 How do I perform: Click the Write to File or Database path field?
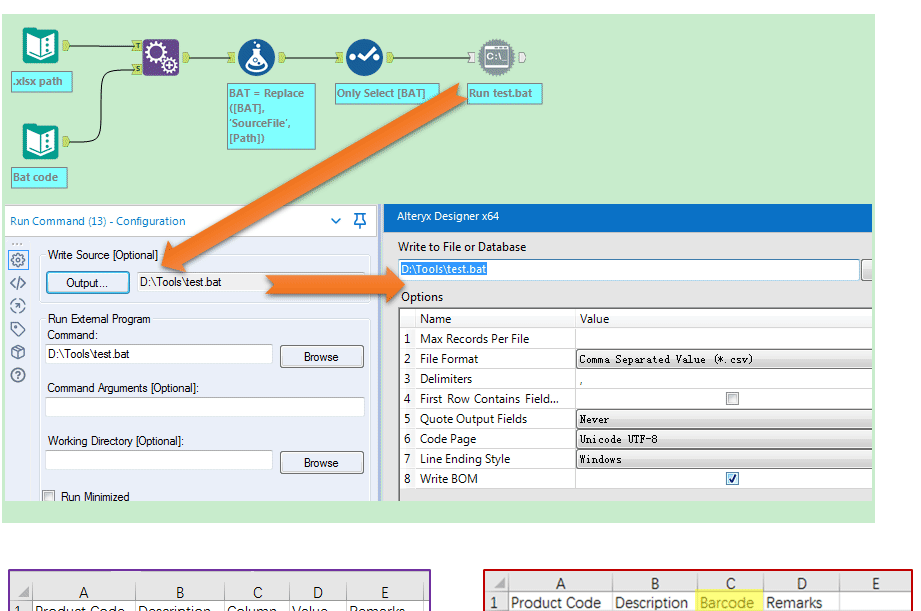point(628,269)
